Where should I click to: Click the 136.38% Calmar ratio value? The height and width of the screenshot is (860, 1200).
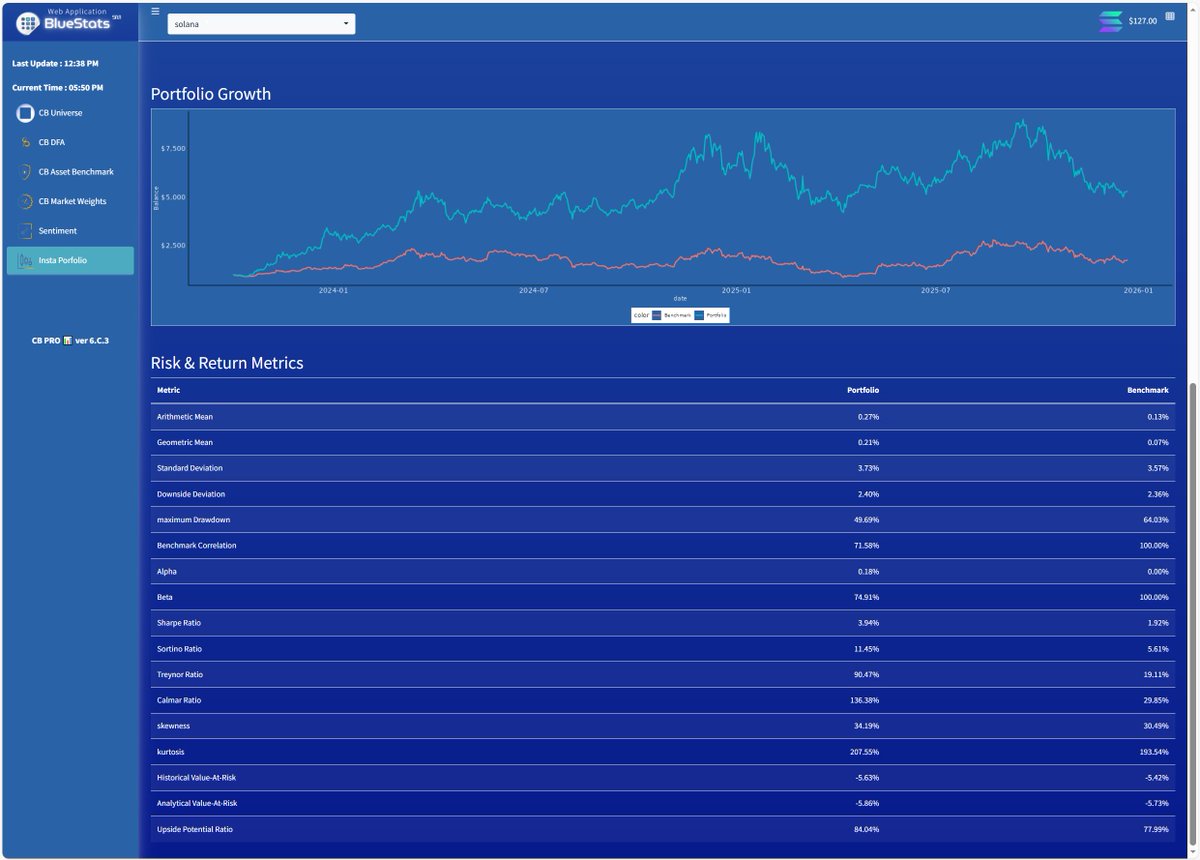865,700
